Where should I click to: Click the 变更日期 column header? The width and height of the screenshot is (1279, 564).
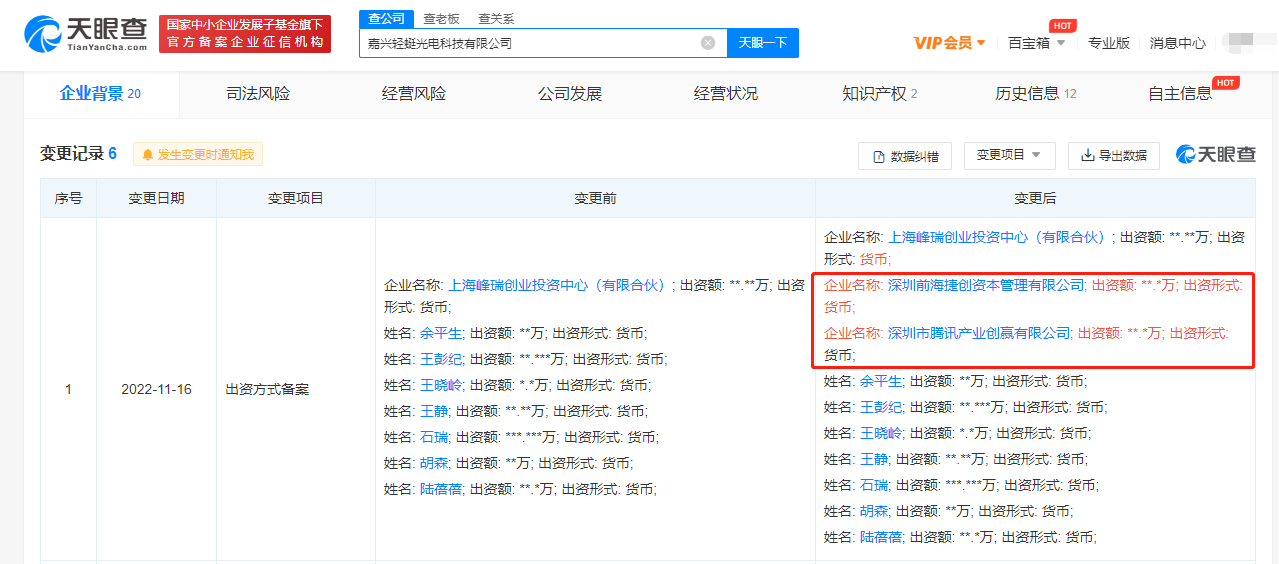[x=156, y=199]
